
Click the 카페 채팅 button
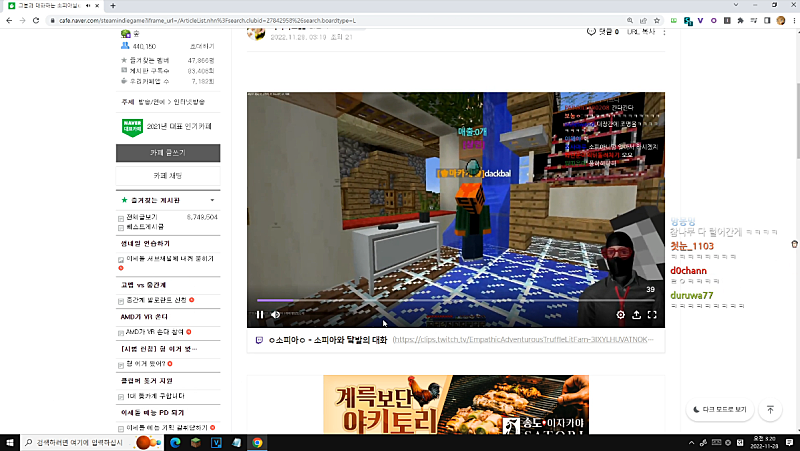pos(168,176)
